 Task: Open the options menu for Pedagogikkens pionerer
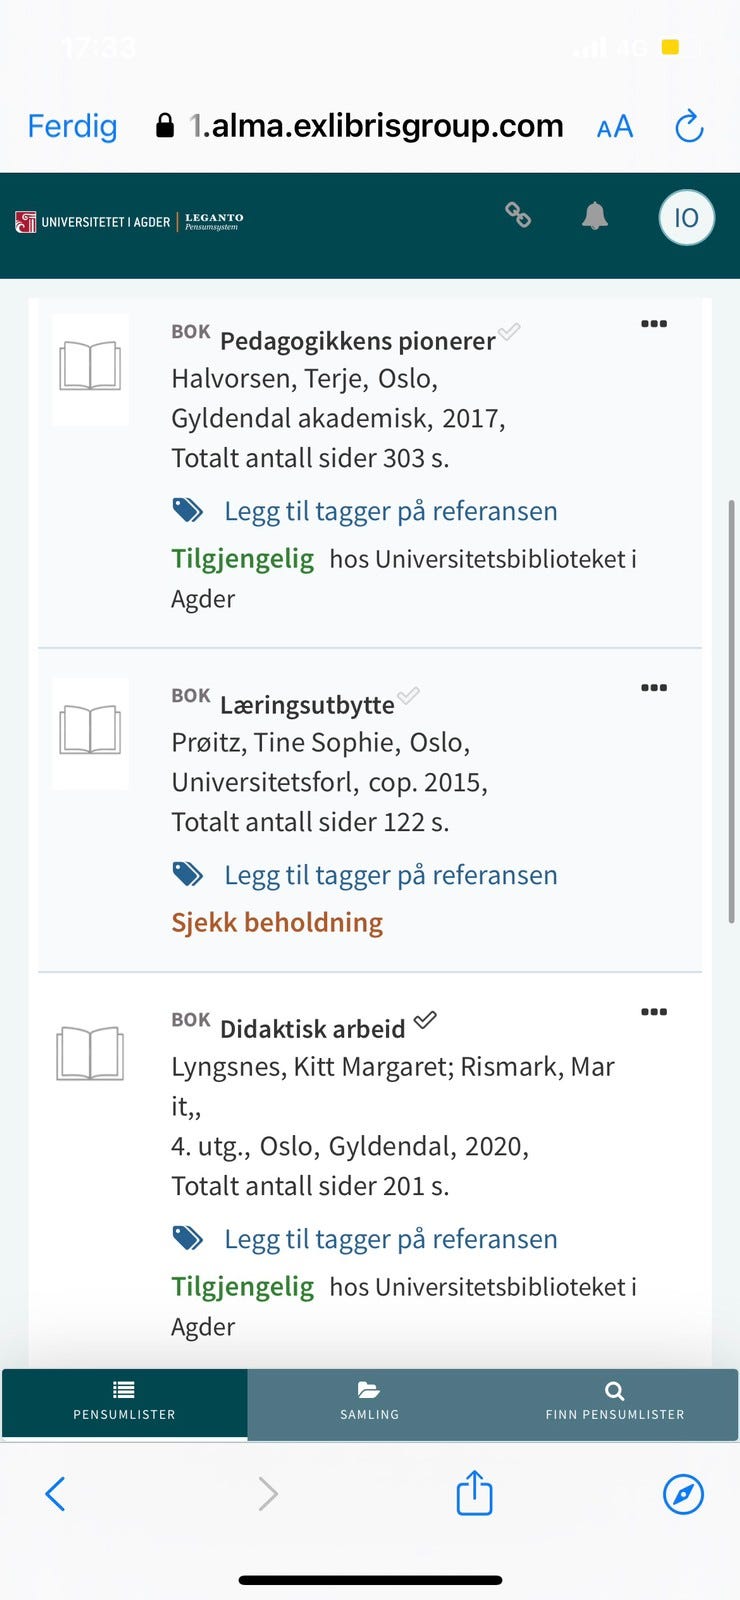coord(654,323)
